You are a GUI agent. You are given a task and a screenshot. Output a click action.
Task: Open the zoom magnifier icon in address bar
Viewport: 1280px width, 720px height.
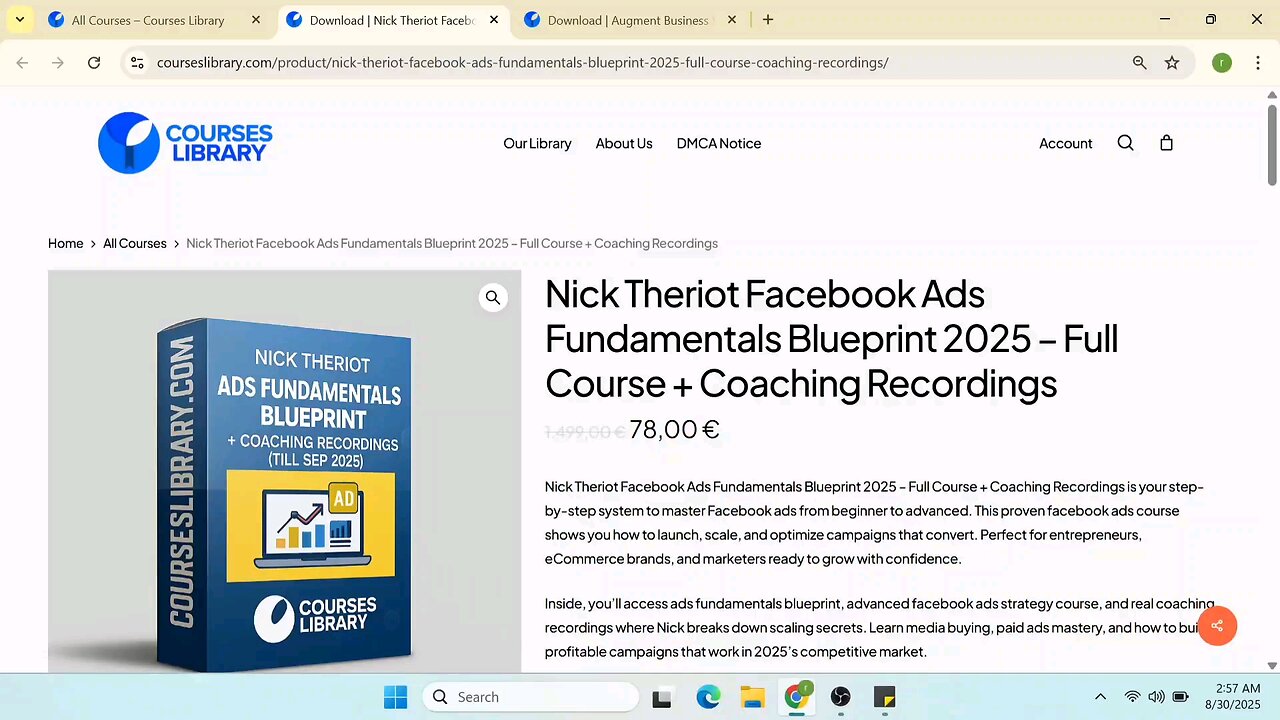click(x=1139, y=63)
